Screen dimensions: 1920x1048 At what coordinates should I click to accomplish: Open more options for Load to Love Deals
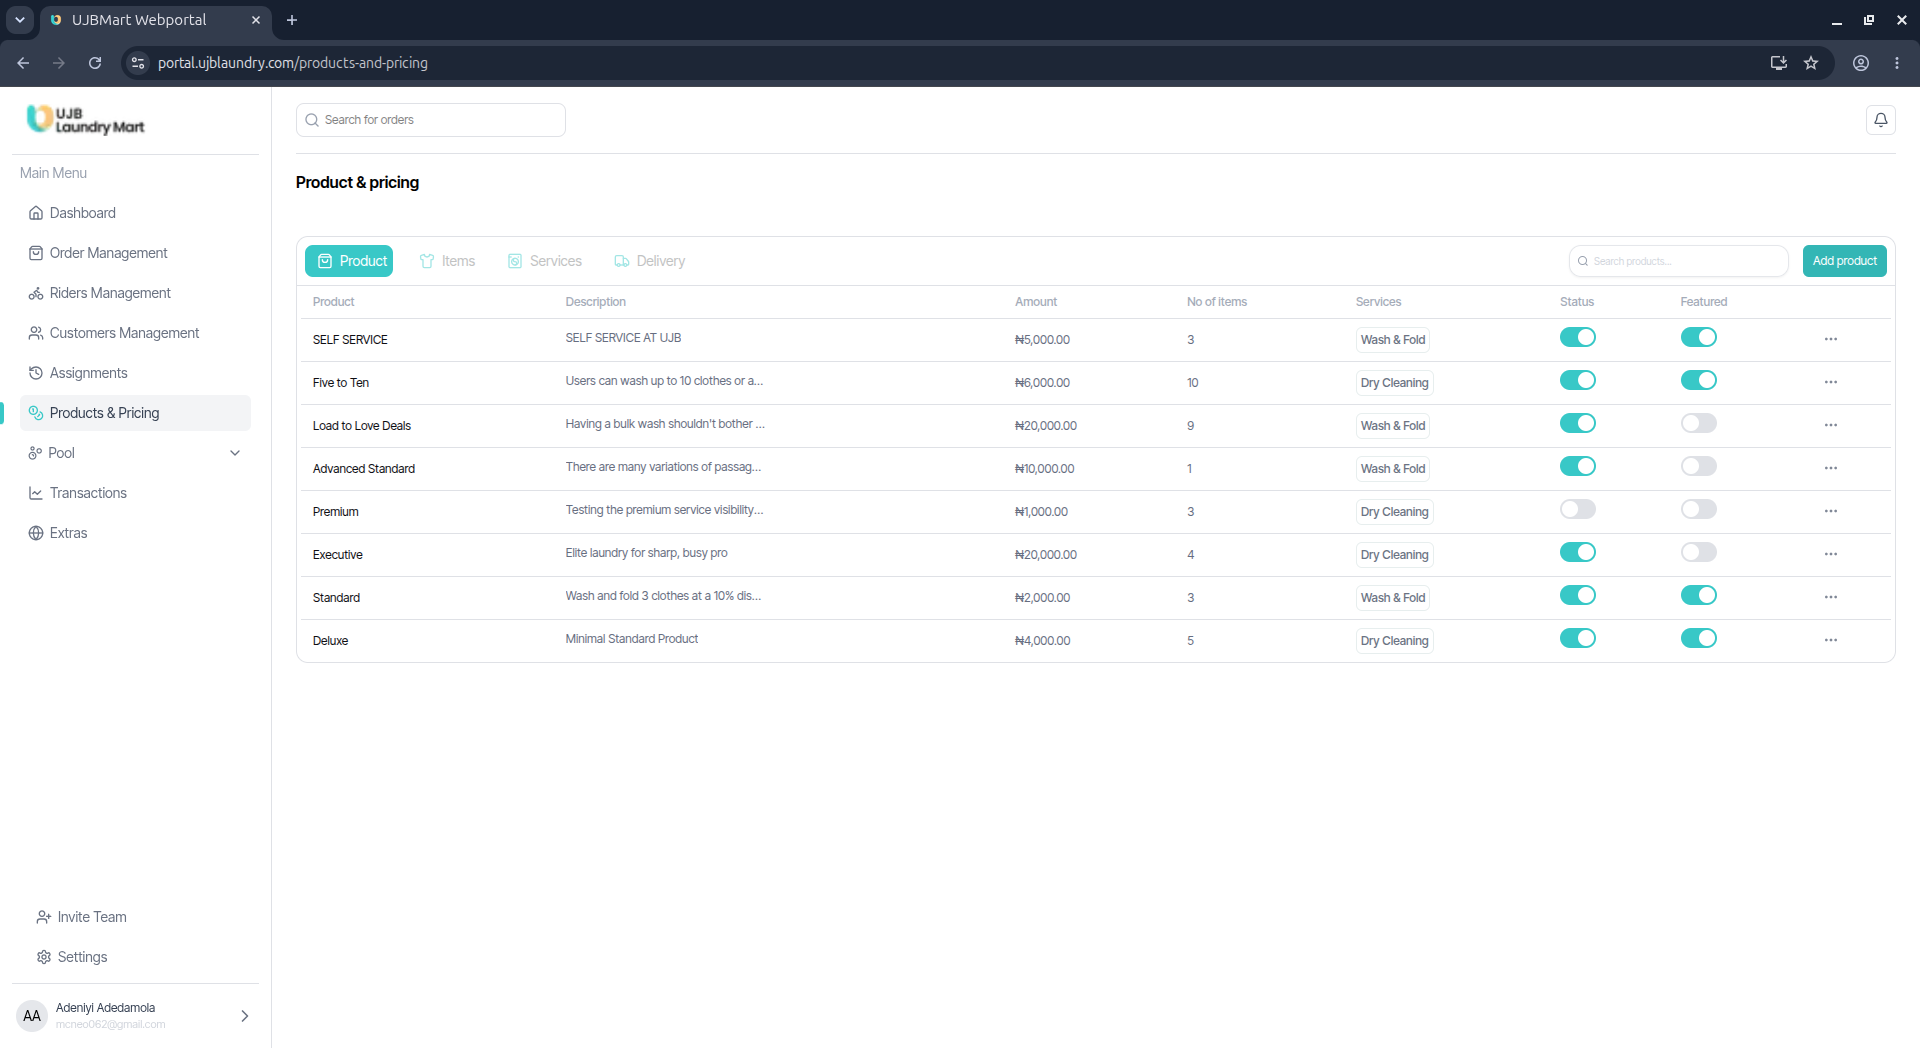1830,425
